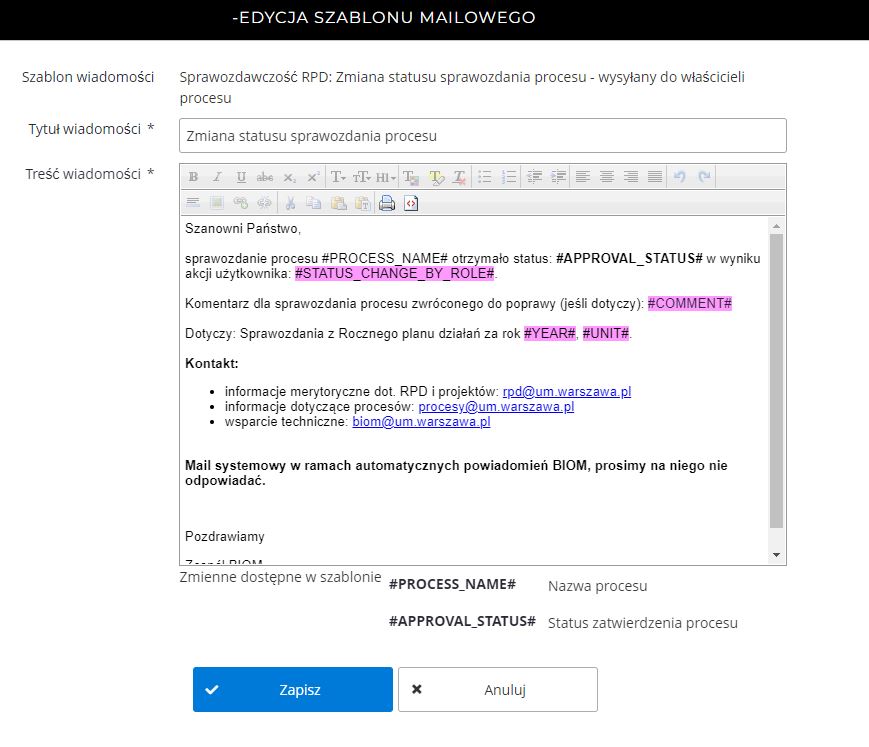Click the editor's scroll down arrow

point(777,555)
